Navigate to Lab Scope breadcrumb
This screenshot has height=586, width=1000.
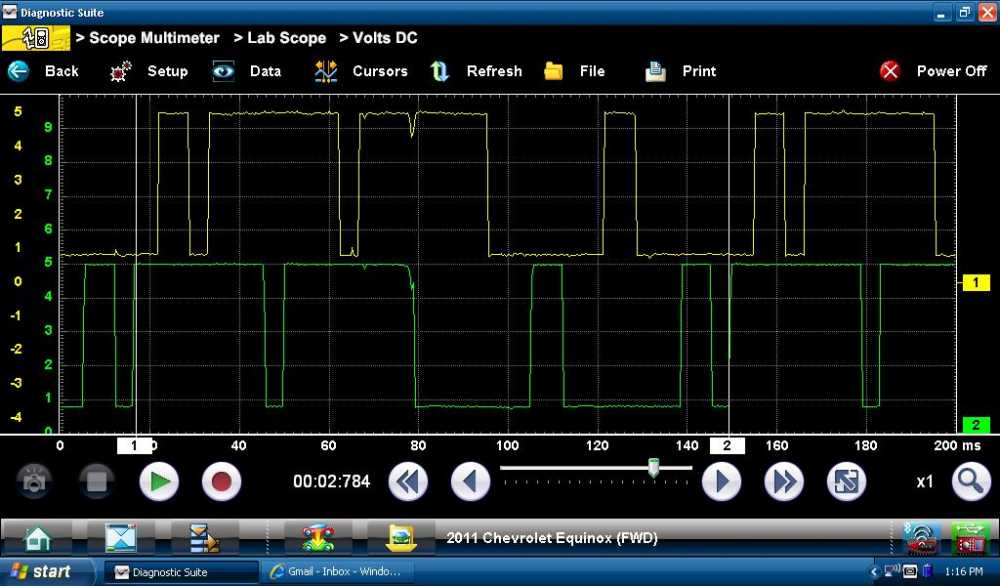coord(280,38)
